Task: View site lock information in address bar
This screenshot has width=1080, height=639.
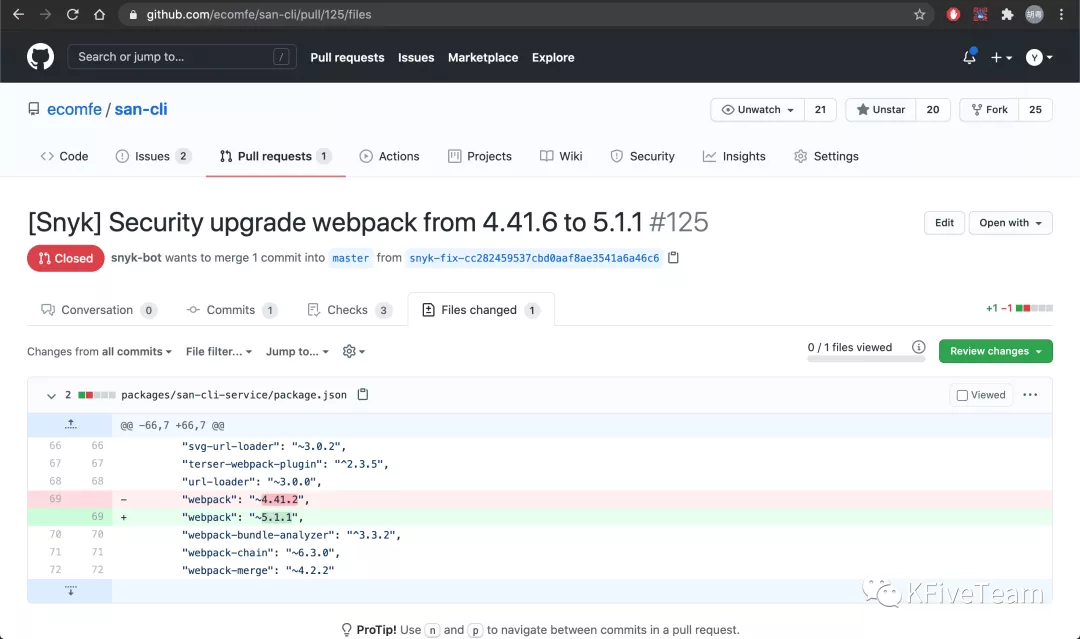Action: tap(133, 14)
